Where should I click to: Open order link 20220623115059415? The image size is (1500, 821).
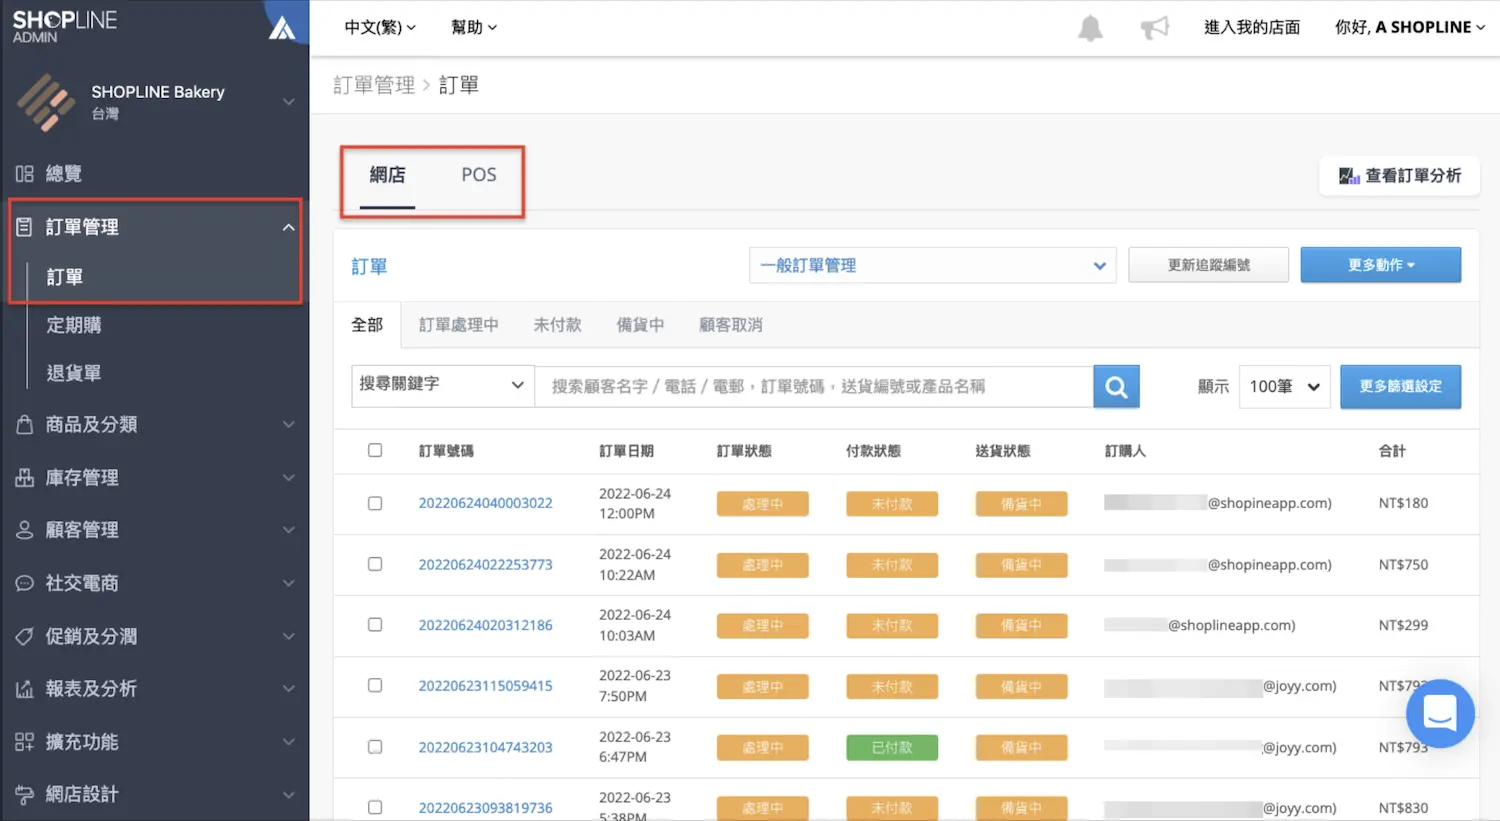point(486,686)
